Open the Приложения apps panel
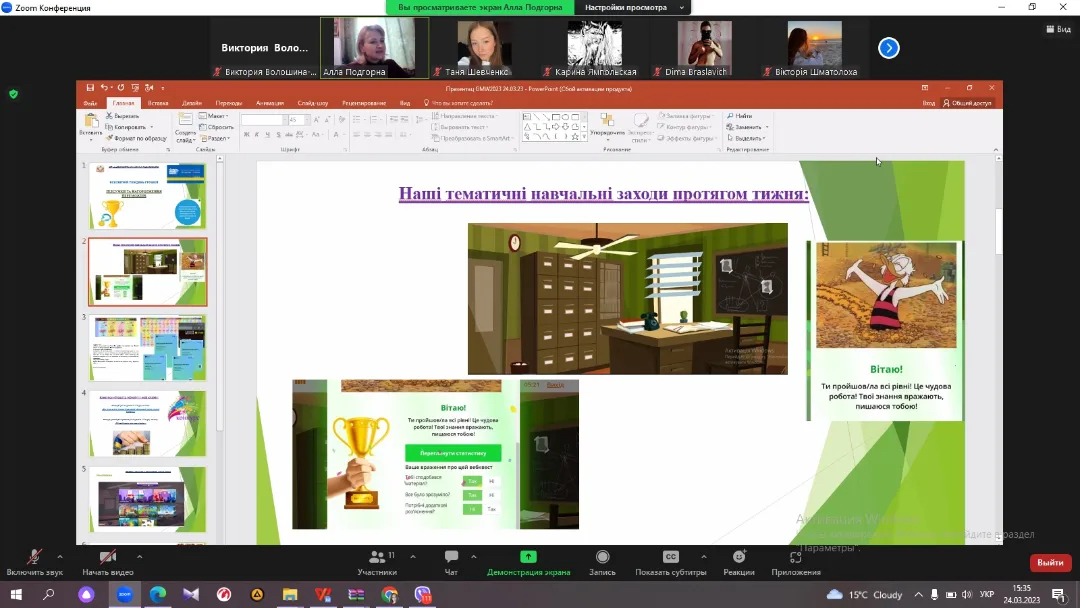The height and width of the screenshot is (608, 1080). pyautogui.click(x=796, y=558)
